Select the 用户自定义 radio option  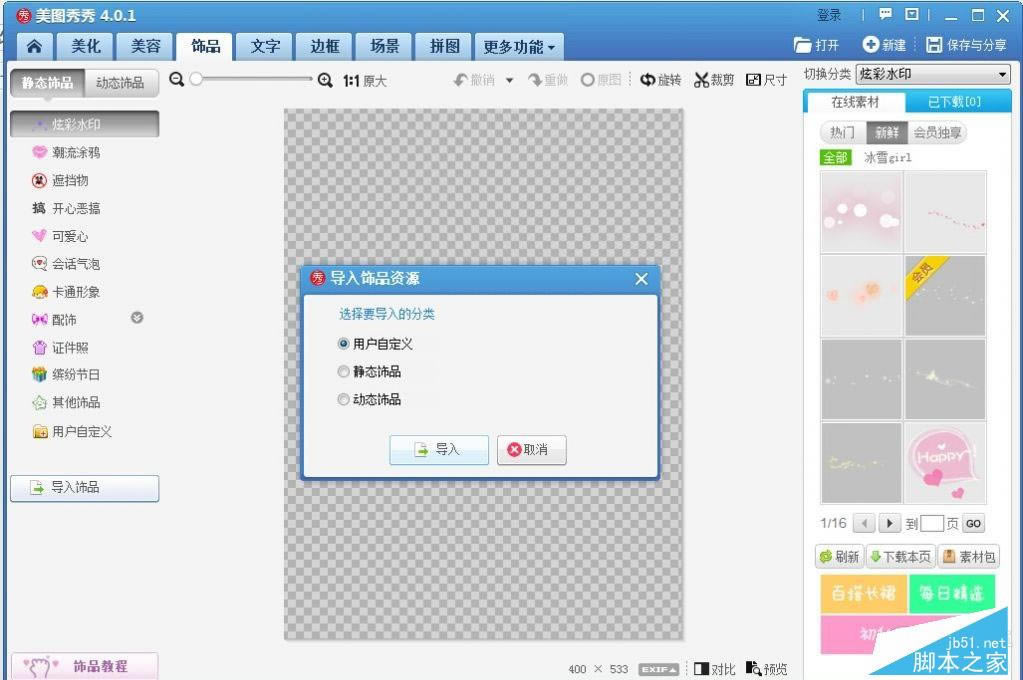[344, 344]
